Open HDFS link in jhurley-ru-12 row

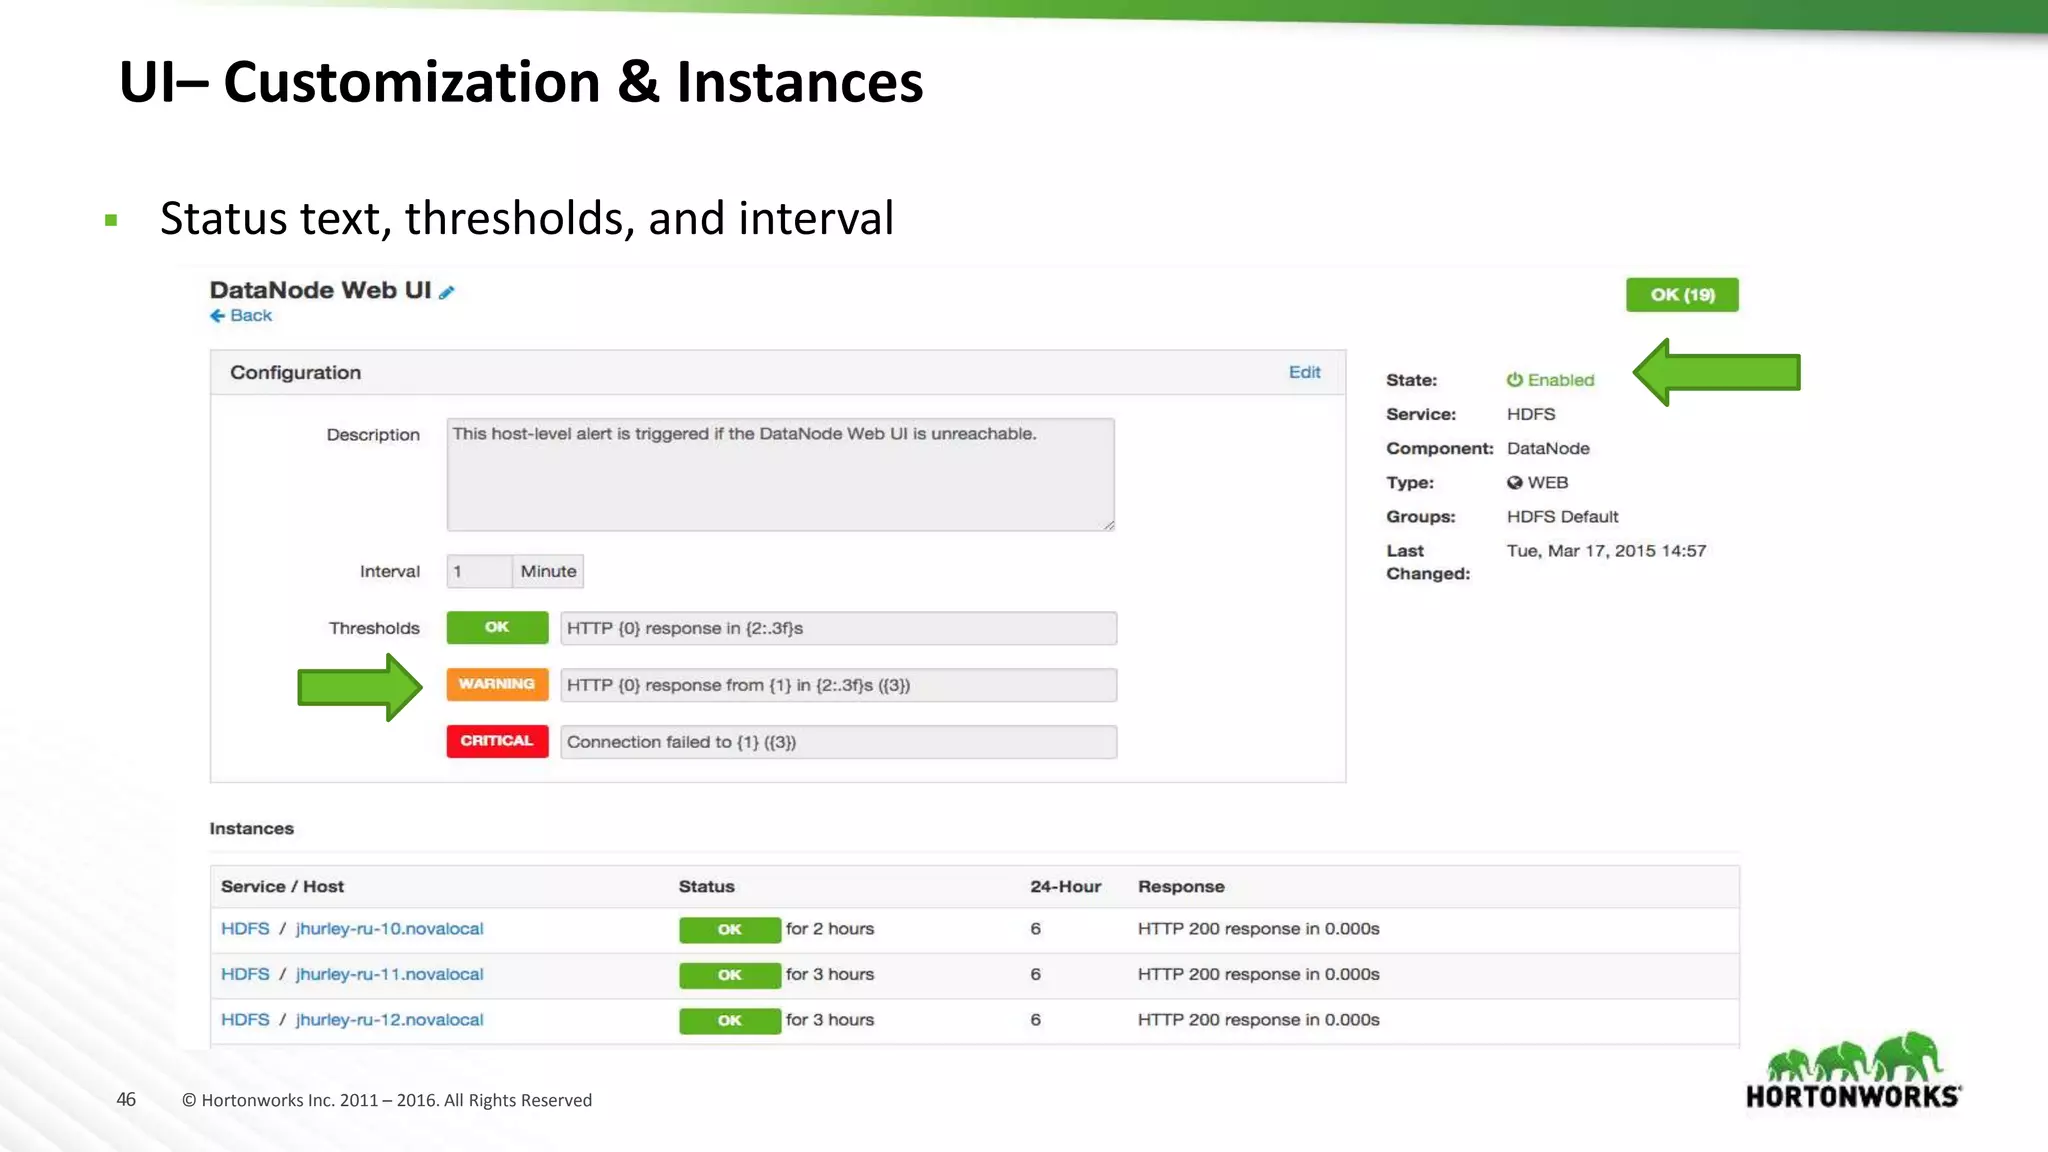(245, 1020)
